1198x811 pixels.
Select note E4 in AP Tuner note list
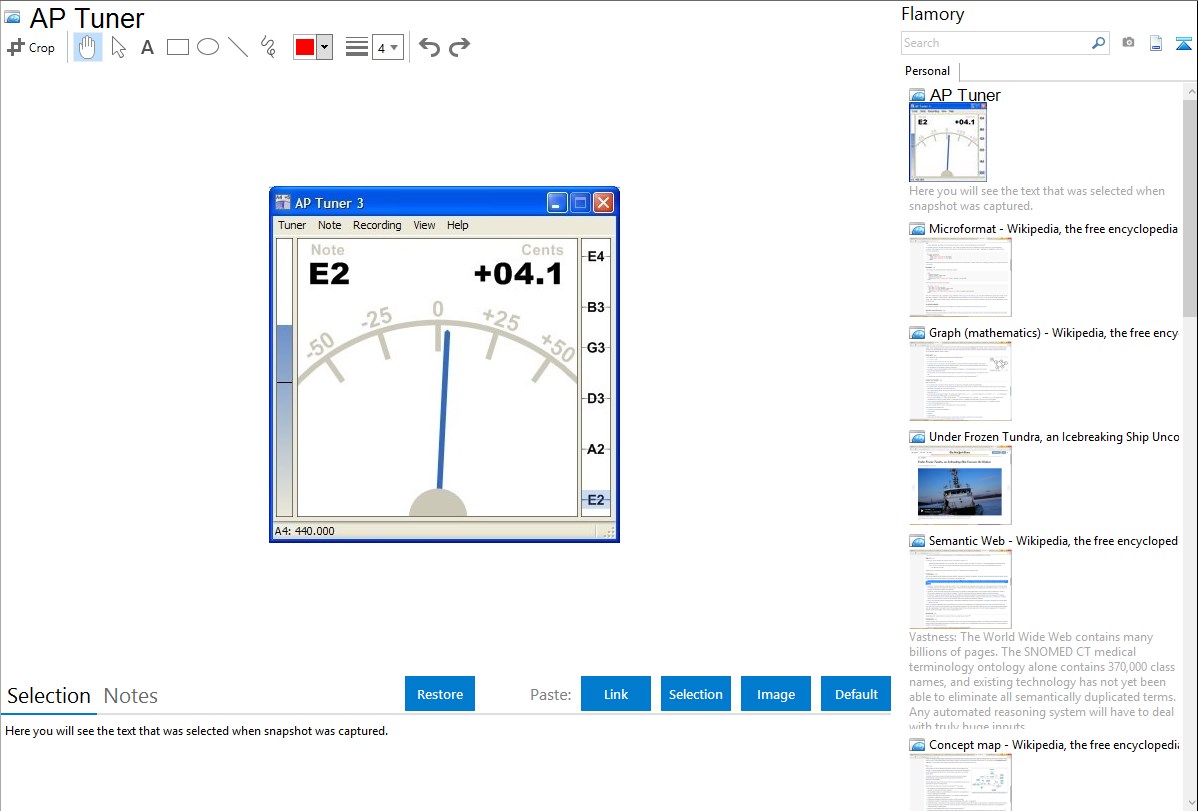[596, 257]
